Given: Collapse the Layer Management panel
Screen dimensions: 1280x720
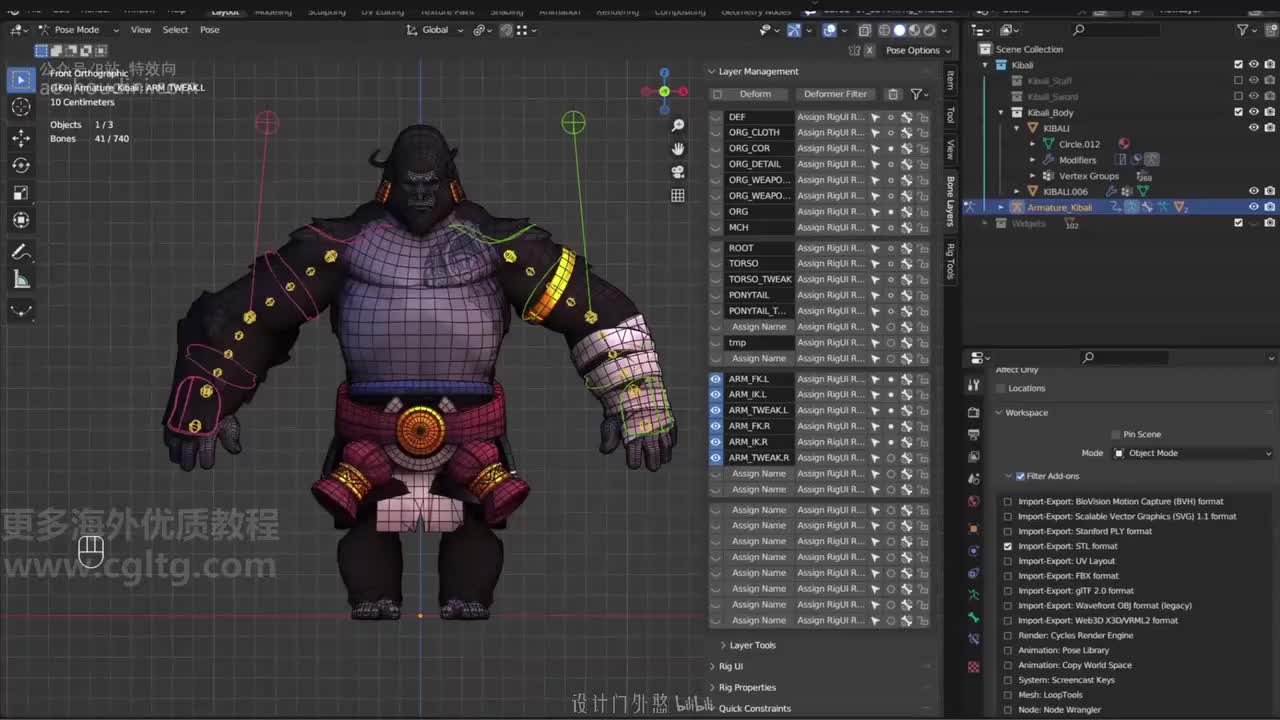Looking at the screenshot, I should (712, 71).
